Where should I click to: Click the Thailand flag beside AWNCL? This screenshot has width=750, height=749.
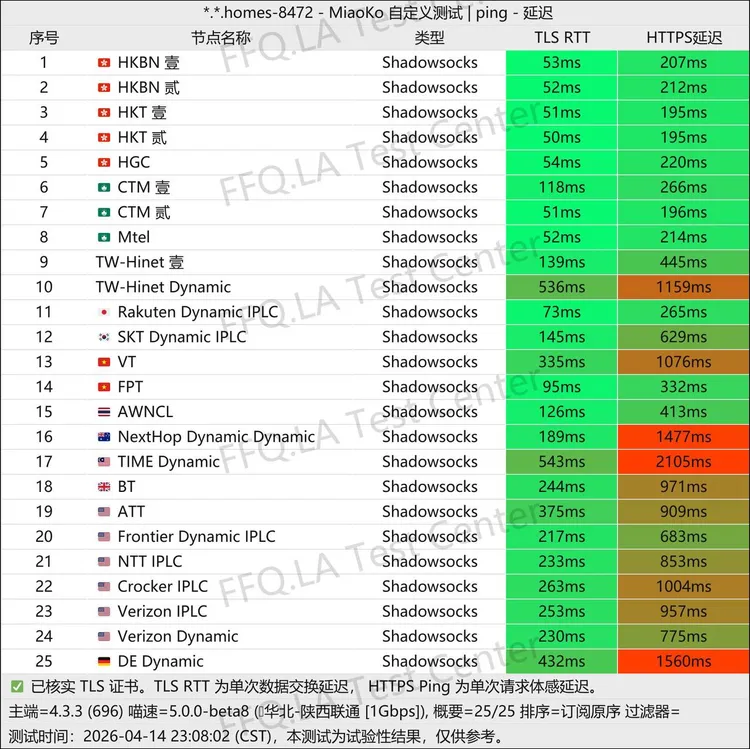point(104,412)
